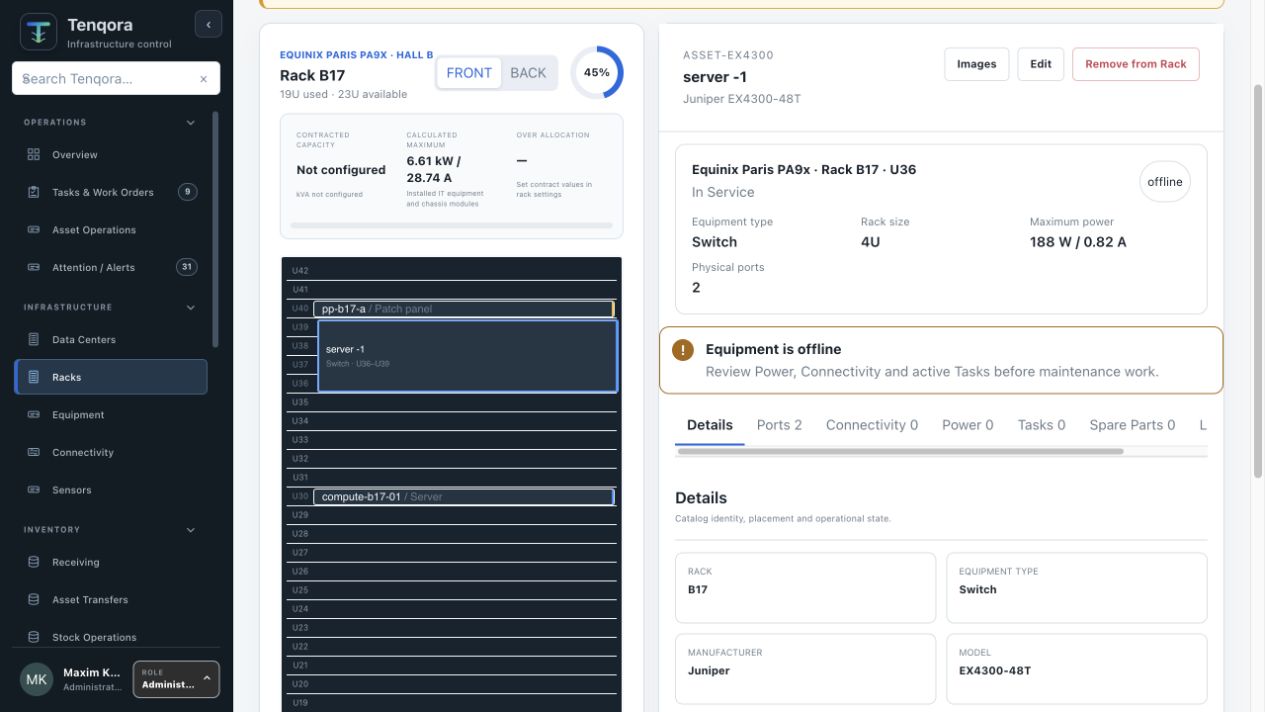Select the Racks sidebar icon
Viewport: 1265px width, 712px height.
[33, 377]
